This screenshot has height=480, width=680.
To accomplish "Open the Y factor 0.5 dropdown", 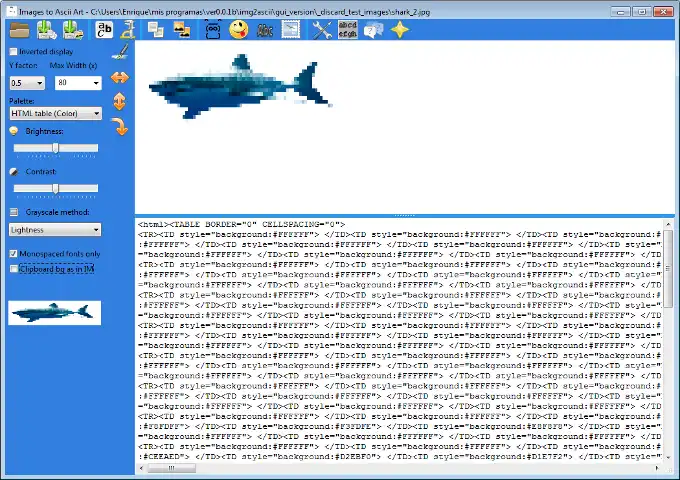I will [x=27, y=83].
